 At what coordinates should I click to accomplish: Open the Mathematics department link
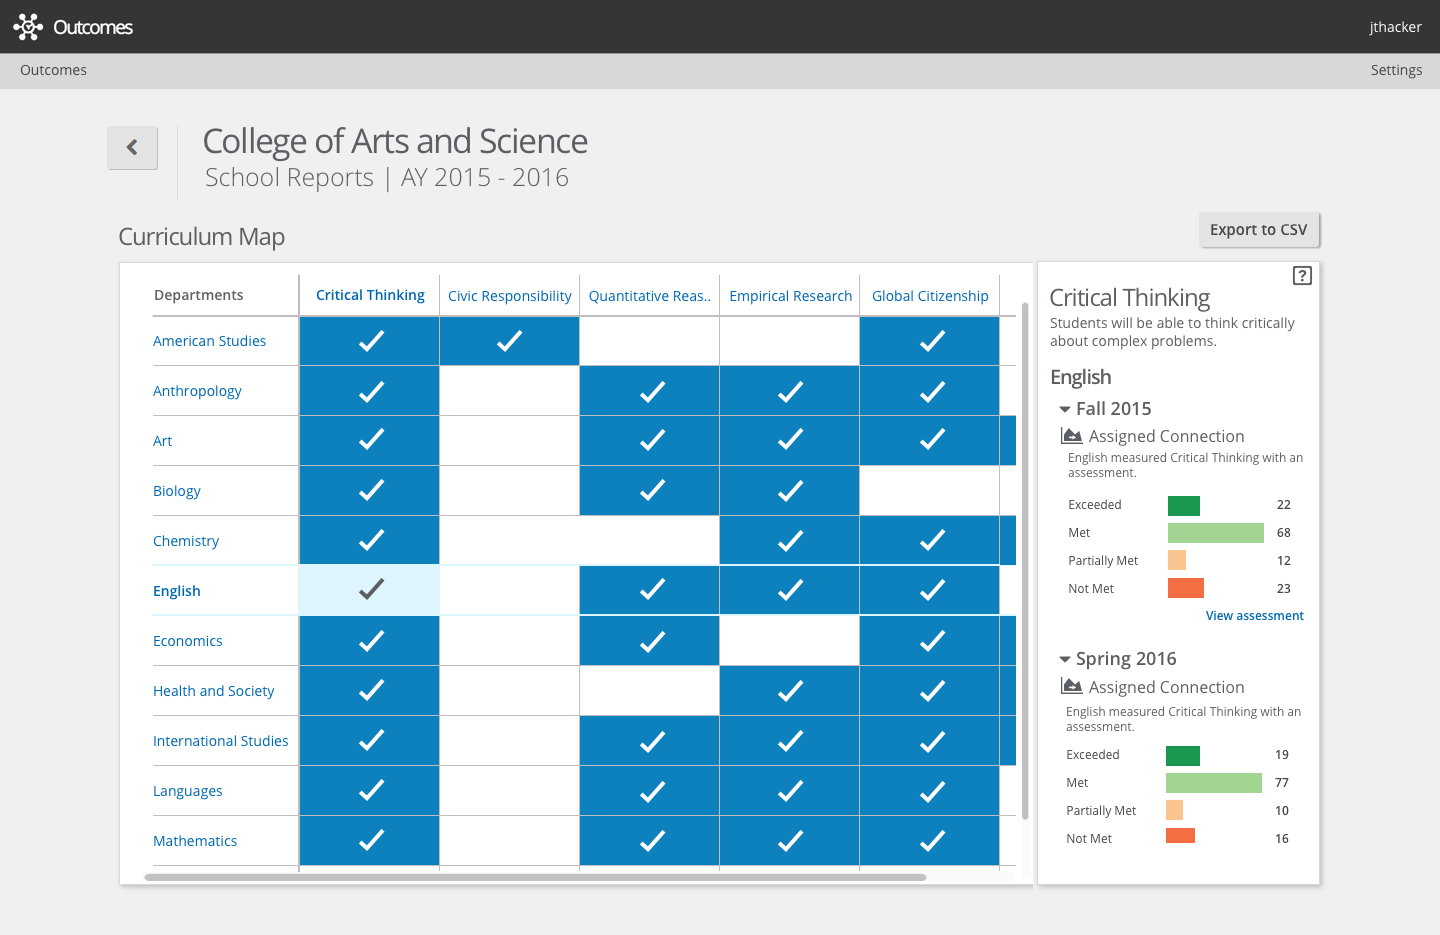tap(195, 841)
